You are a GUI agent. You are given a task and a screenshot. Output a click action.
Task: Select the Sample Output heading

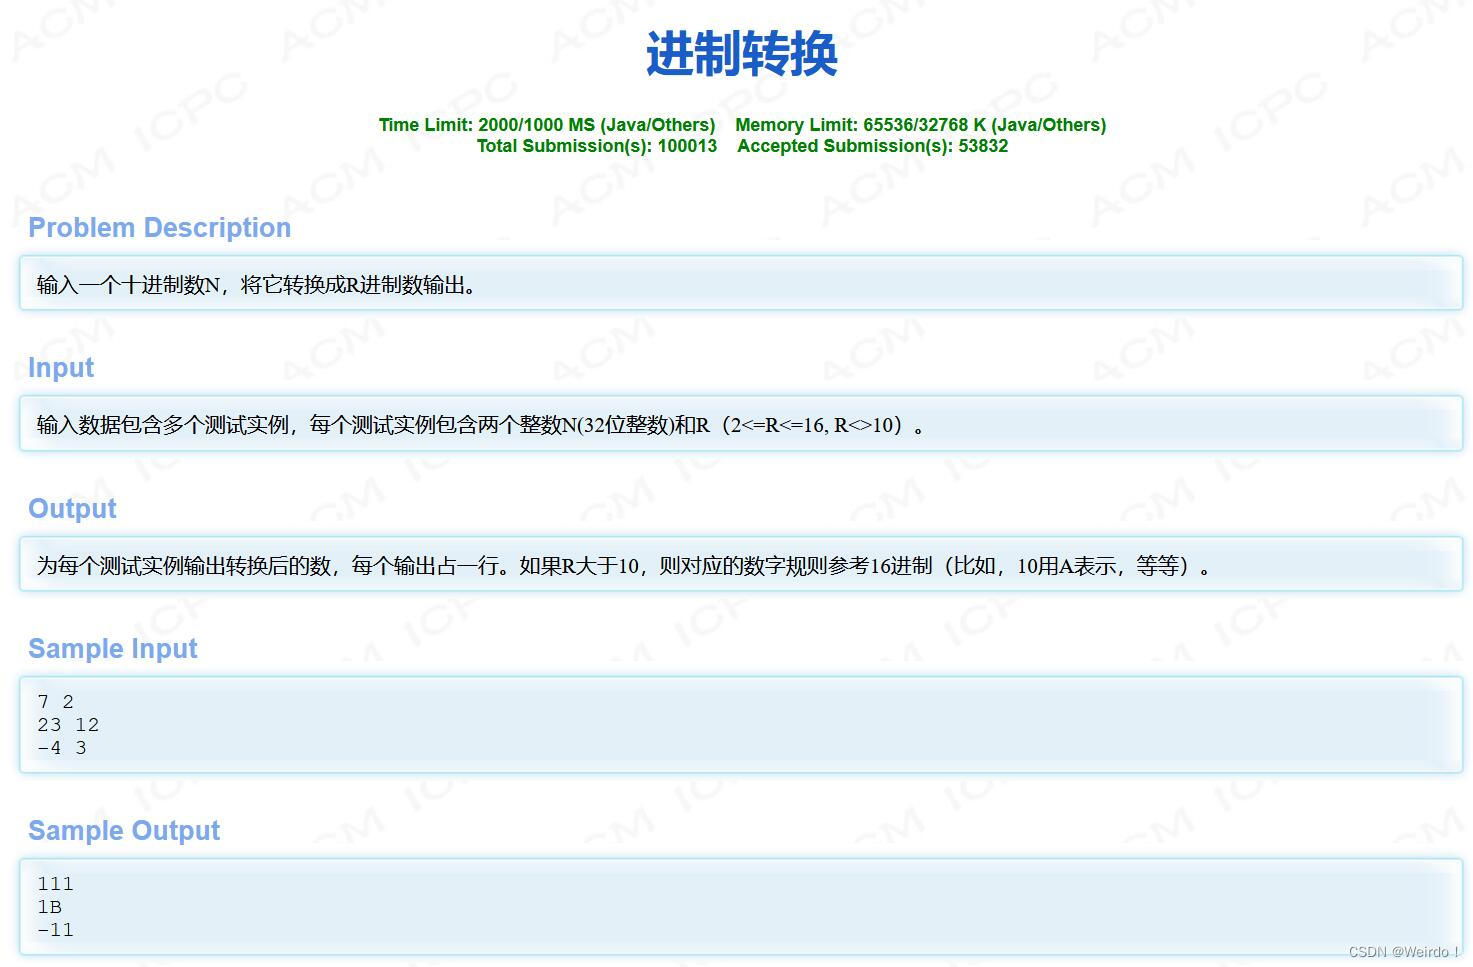pyautogui.click(x=124, y=831)
